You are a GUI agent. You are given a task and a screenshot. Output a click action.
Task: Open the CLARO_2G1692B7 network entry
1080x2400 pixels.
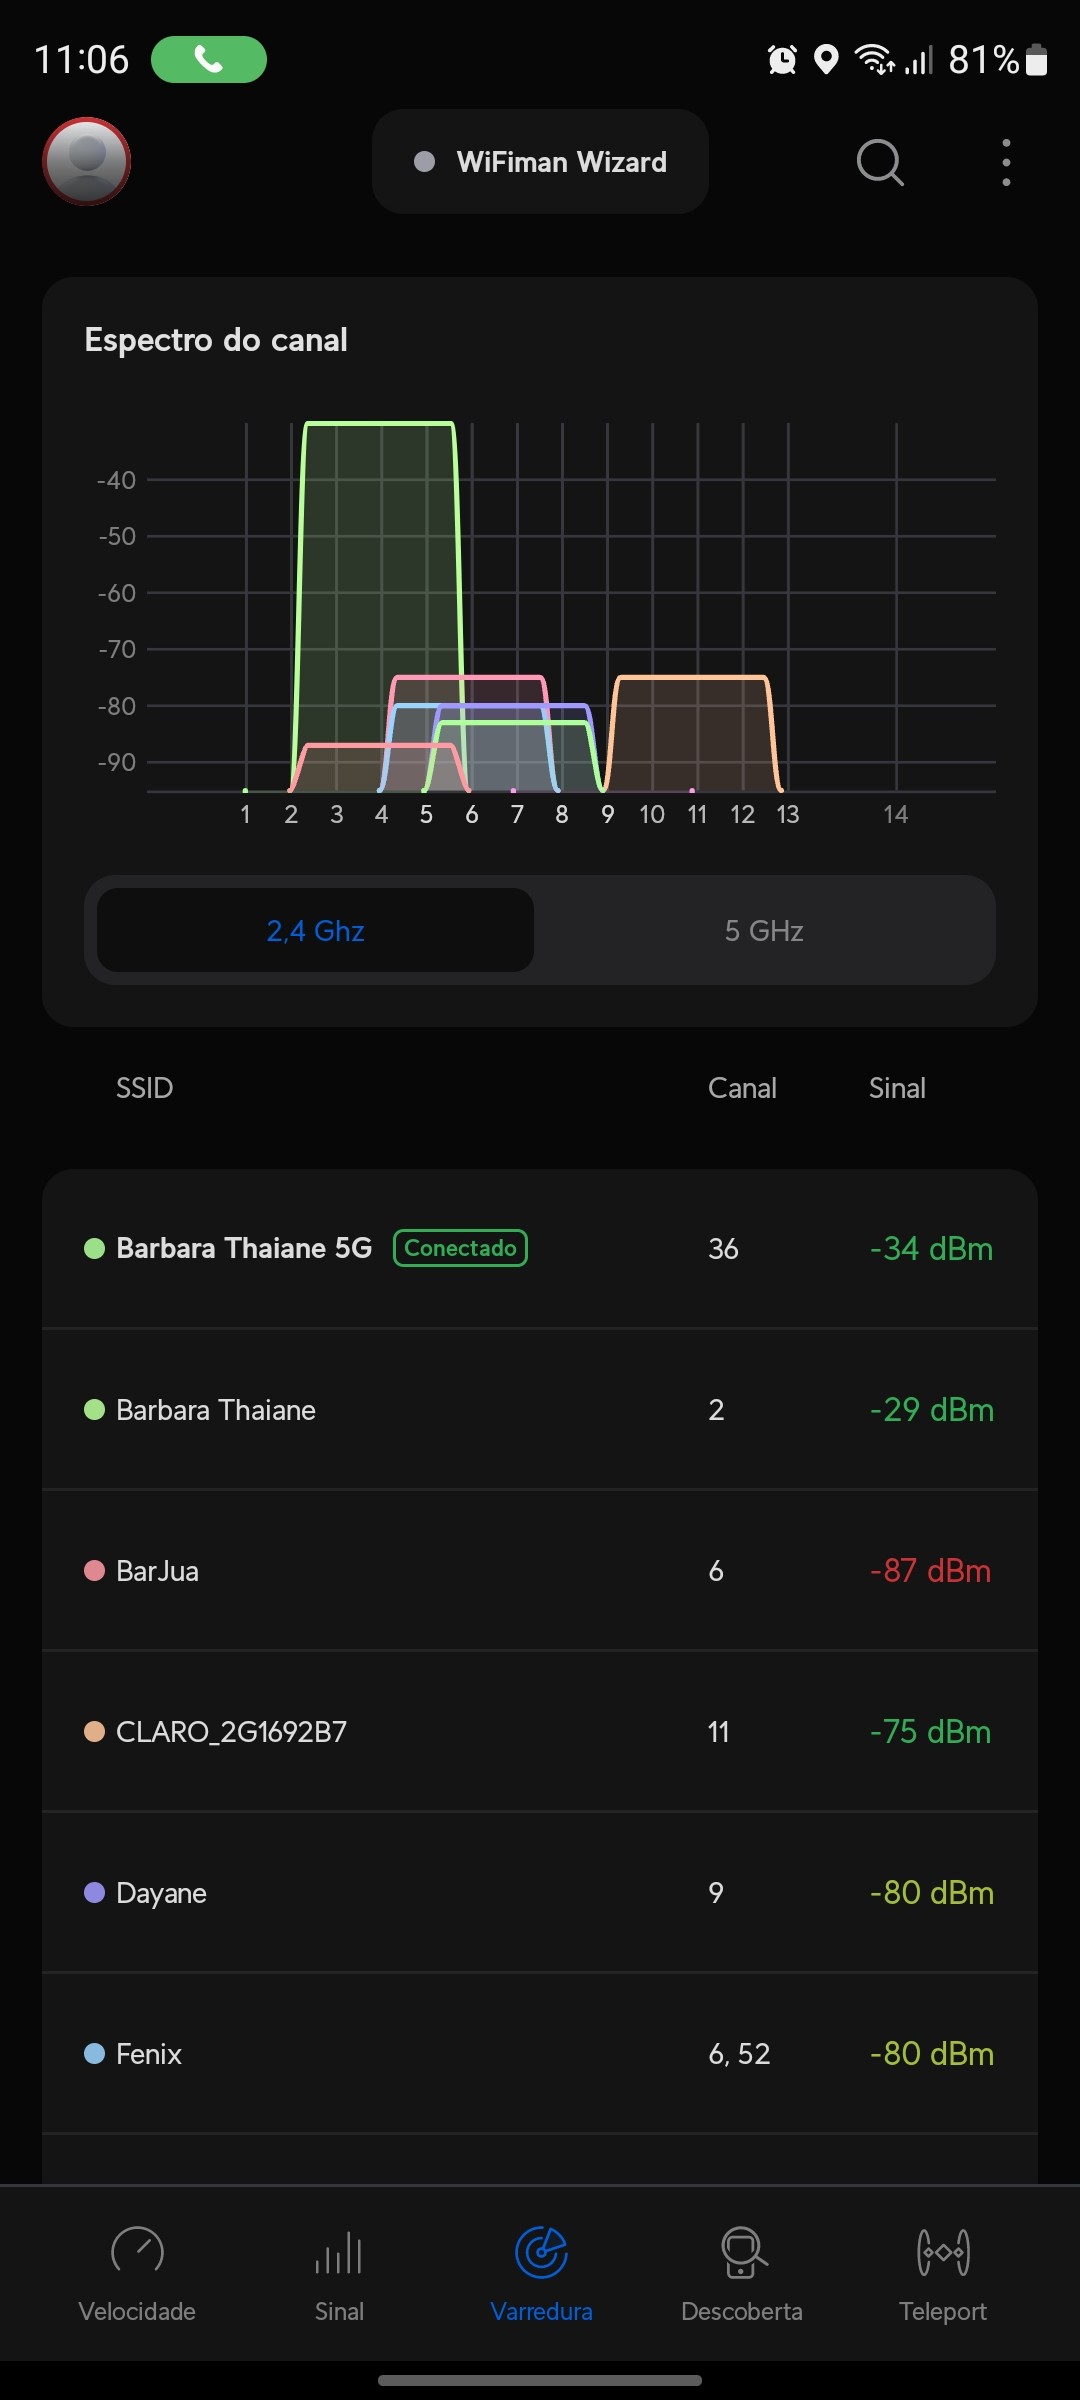(232, 1732)
